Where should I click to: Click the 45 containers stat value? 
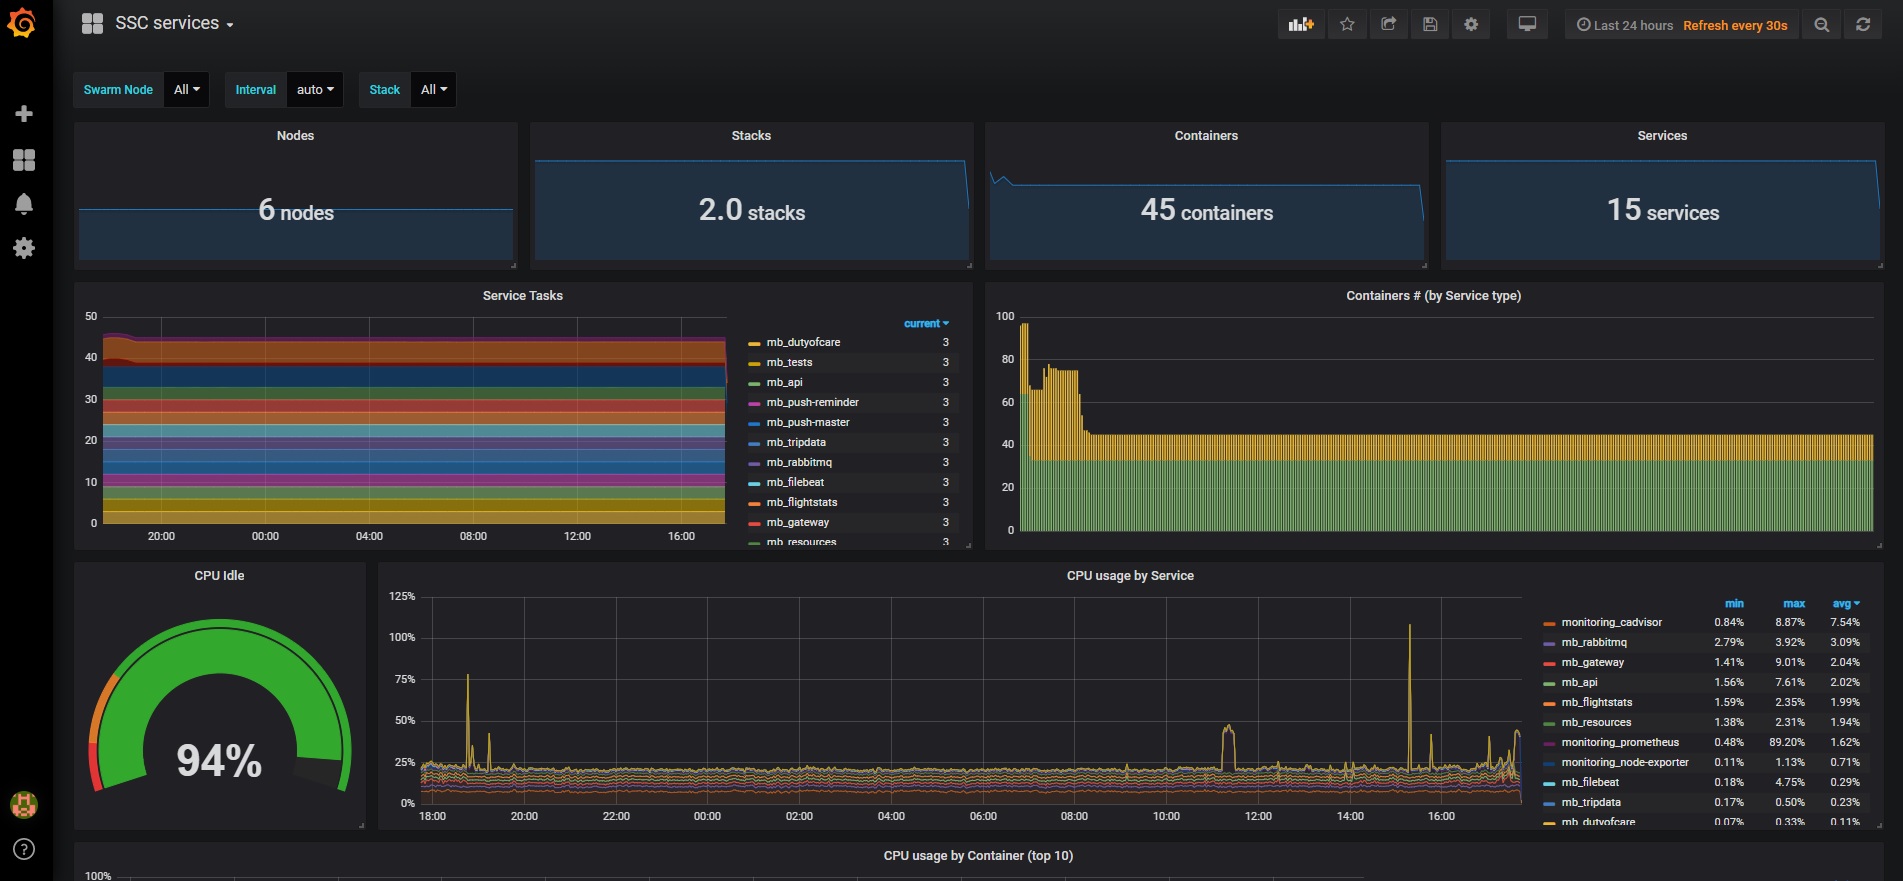tap(1206, 210)
